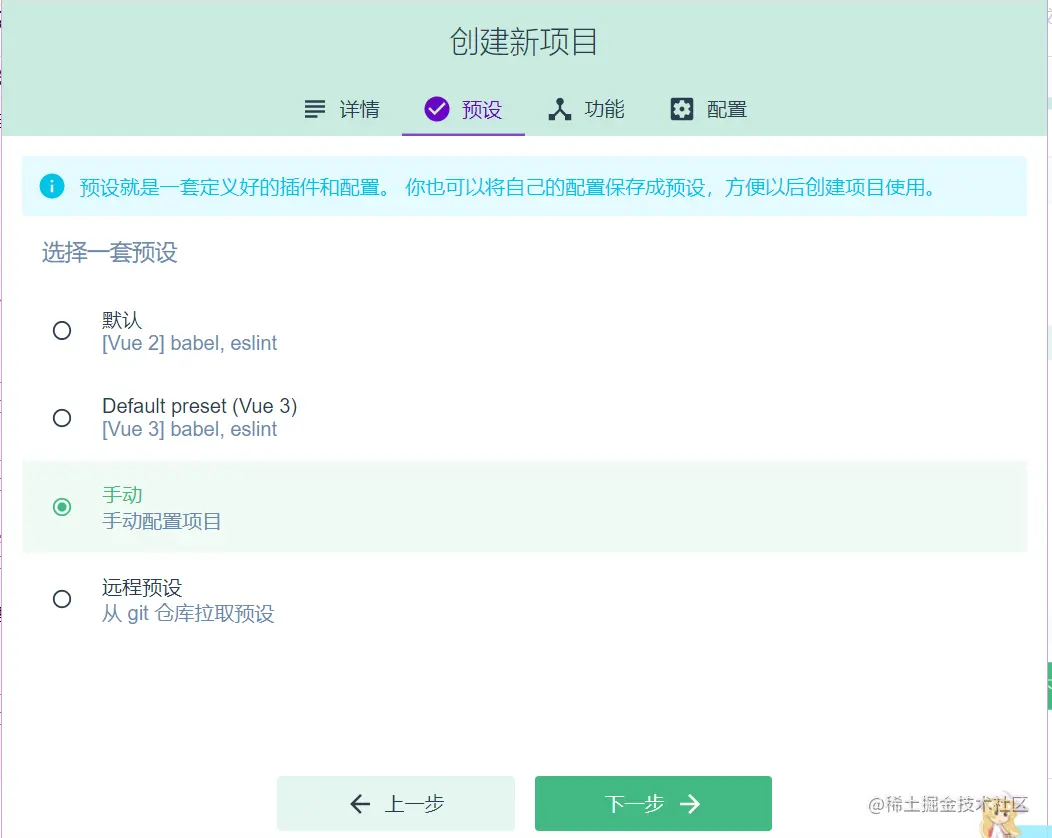Open the 配置 tab
1052x838 pixels.
pyautogui.click(x=708, y=109)
